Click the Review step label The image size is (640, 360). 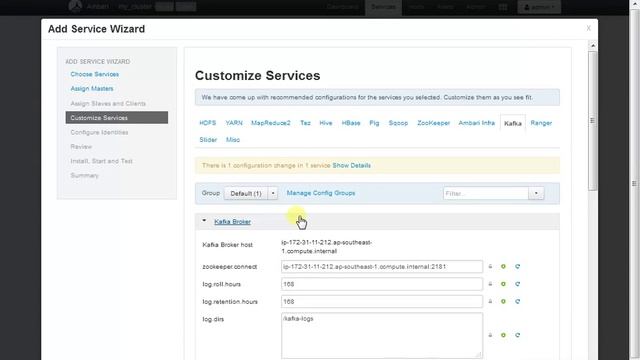[81, 147]
